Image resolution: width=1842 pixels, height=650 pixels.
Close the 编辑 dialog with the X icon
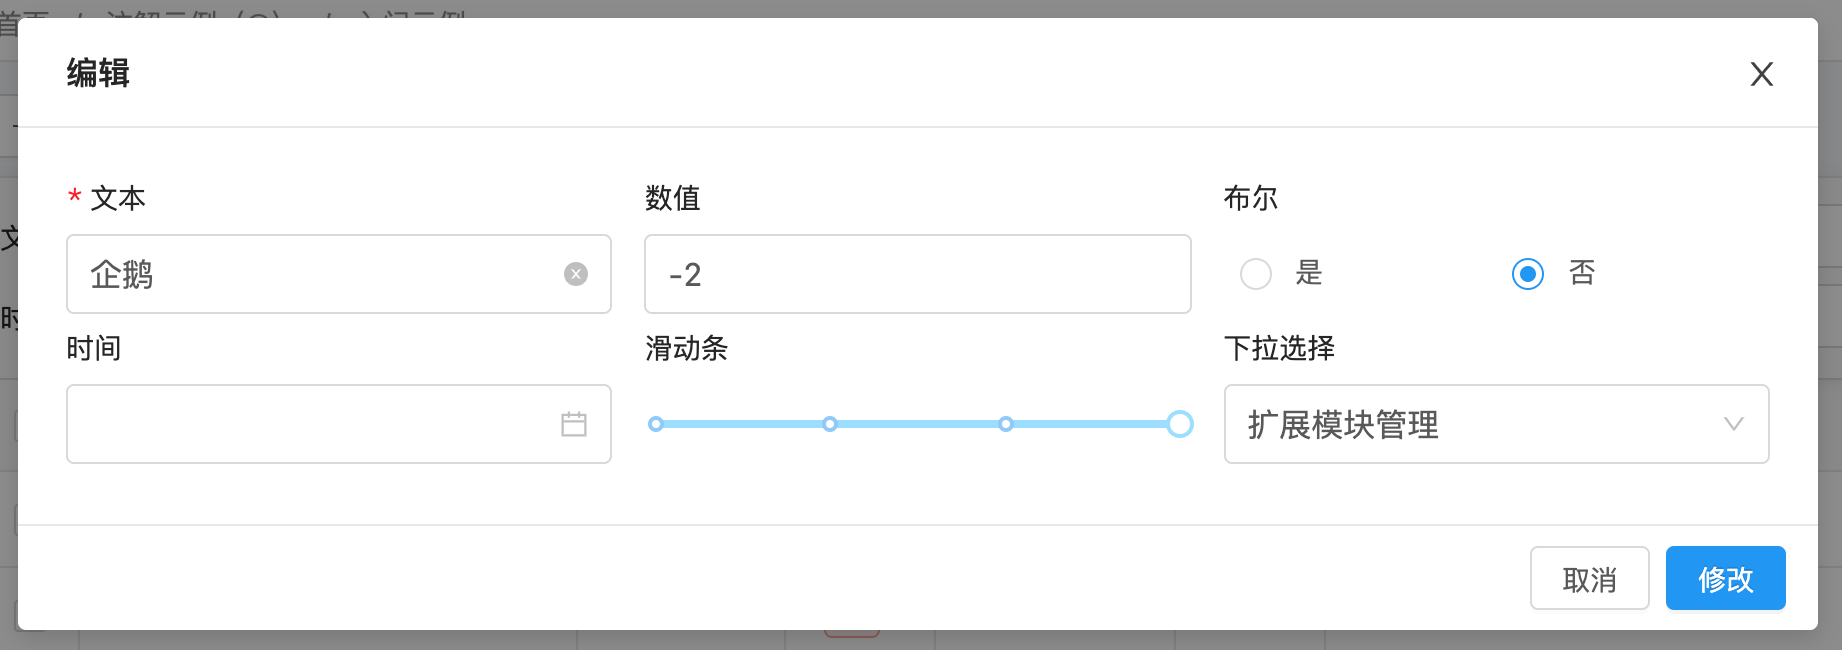[x=1761, y=74]
